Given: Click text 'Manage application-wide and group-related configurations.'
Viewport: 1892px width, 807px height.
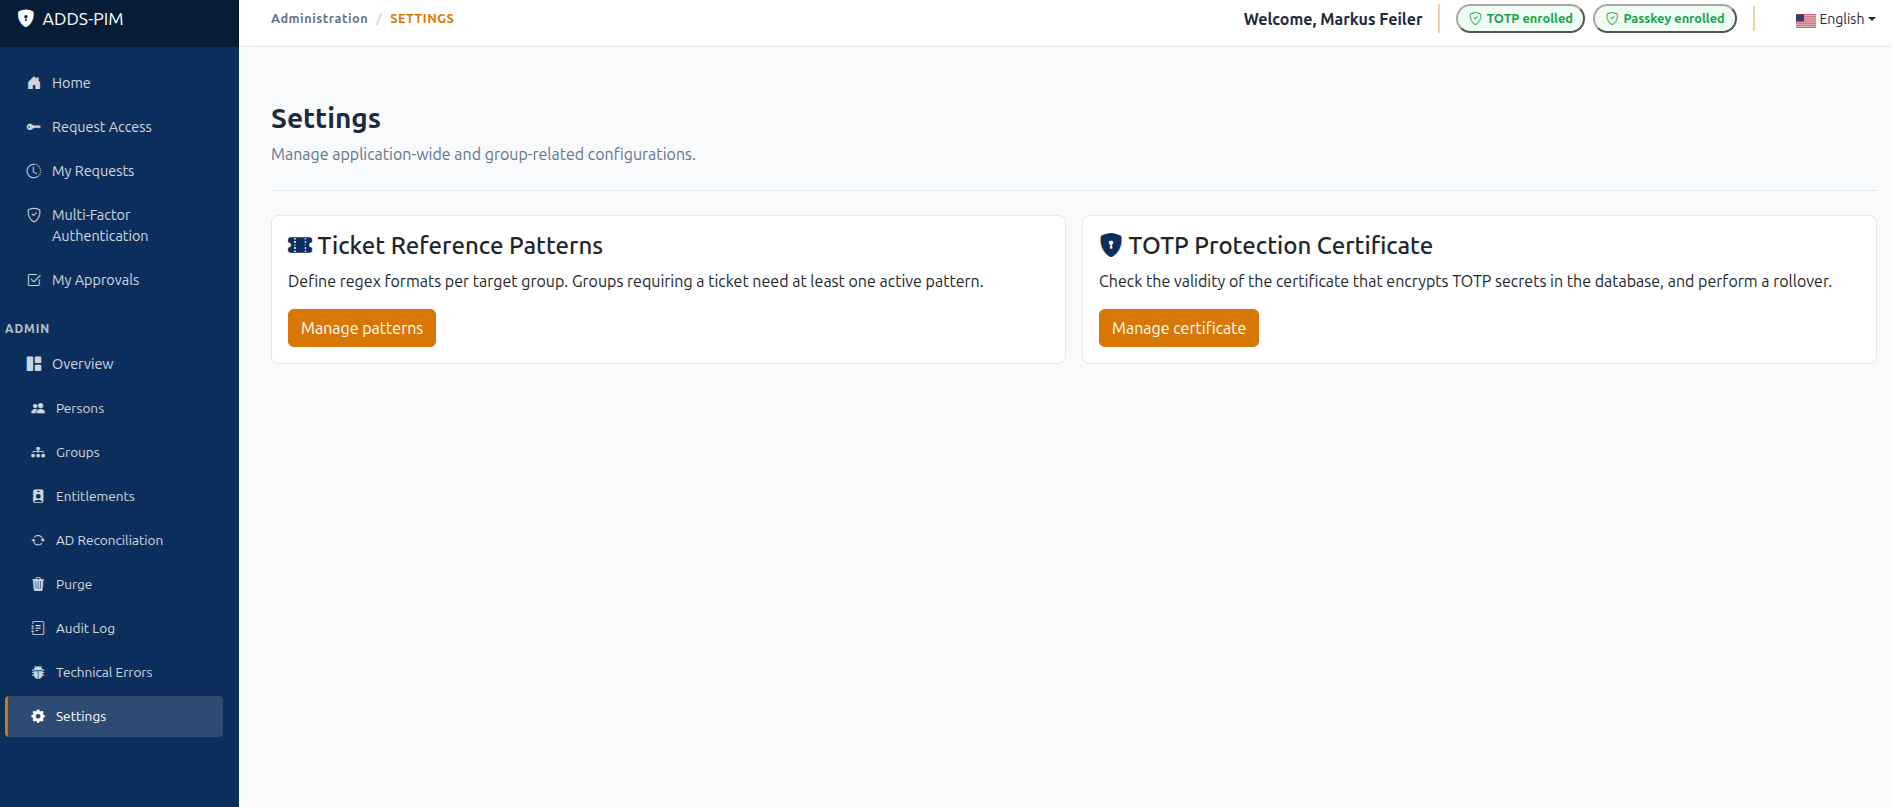Looking at the screenshot, I should (x=483, y=154).
